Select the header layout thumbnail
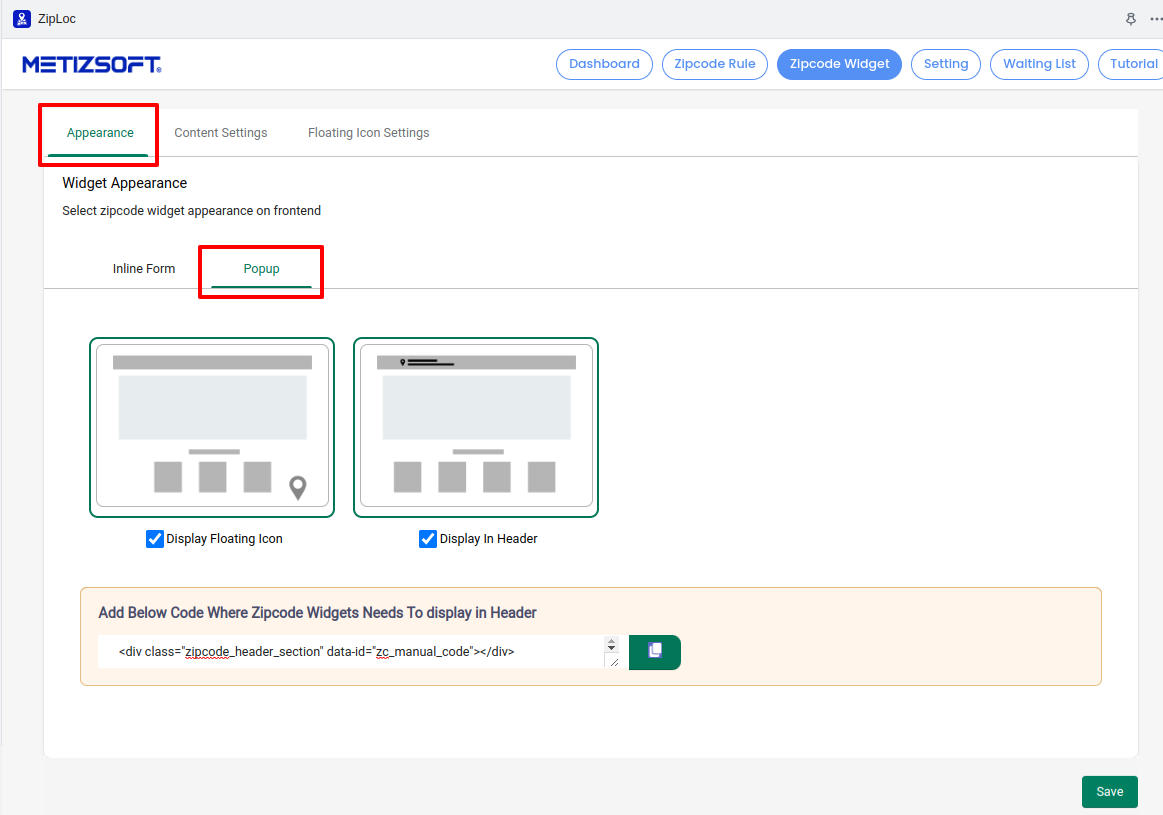Image resolution: width=1163 pixels, height=815 pixels. pos(476,427)
